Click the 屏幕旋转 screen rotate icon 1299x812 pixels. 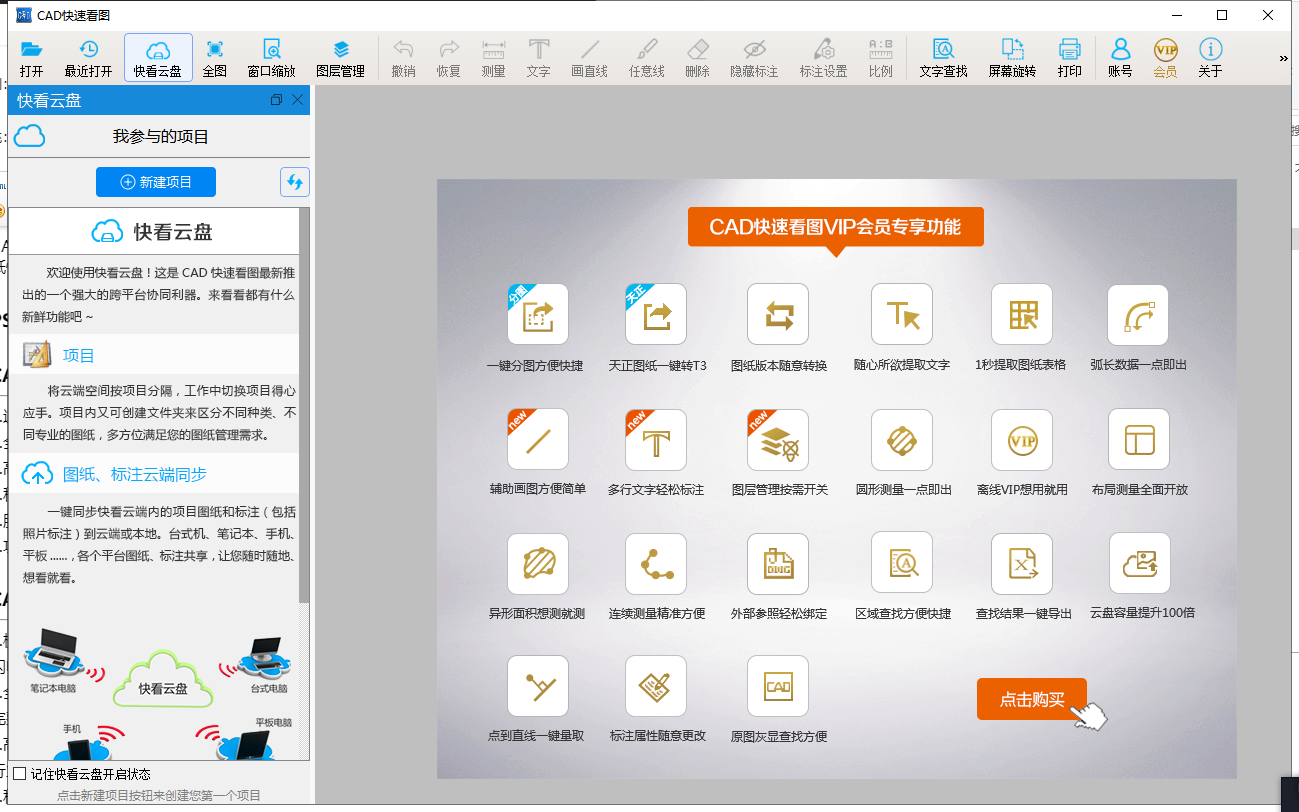pos(1012,58)
